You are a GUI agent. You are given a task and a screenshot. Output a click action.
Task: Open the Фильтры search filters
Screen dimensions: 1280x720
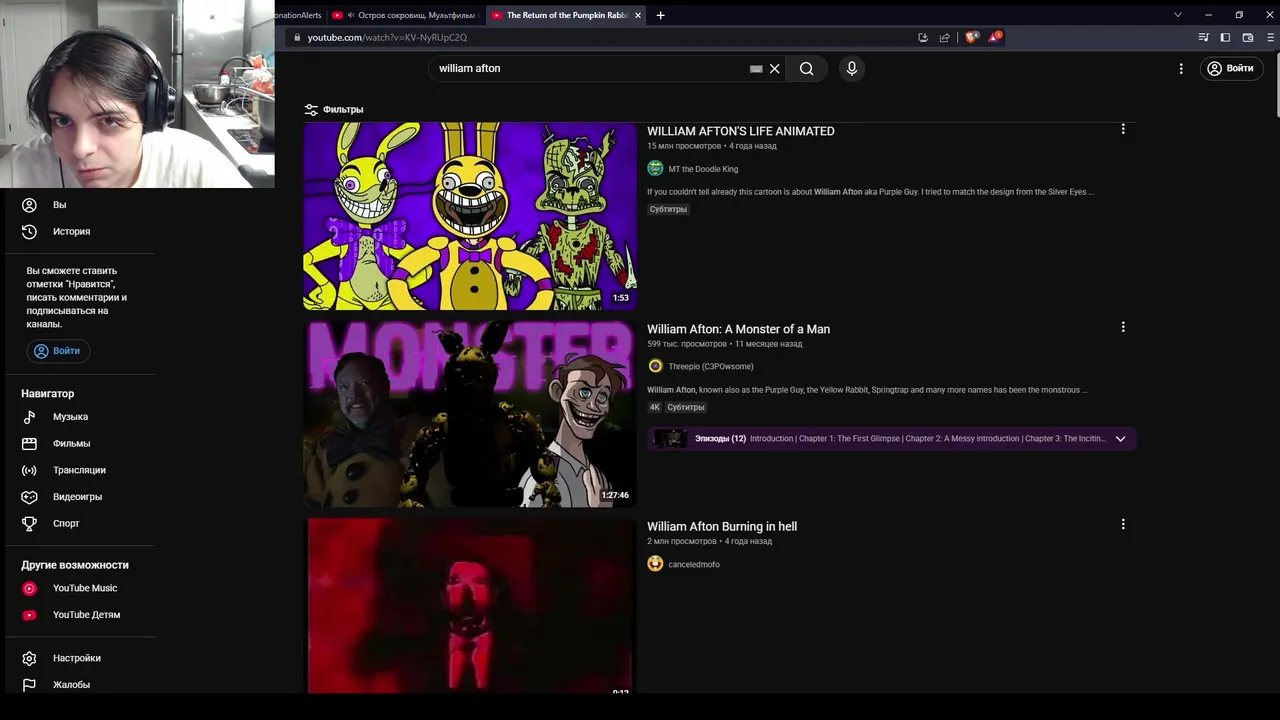coord(334,109)
